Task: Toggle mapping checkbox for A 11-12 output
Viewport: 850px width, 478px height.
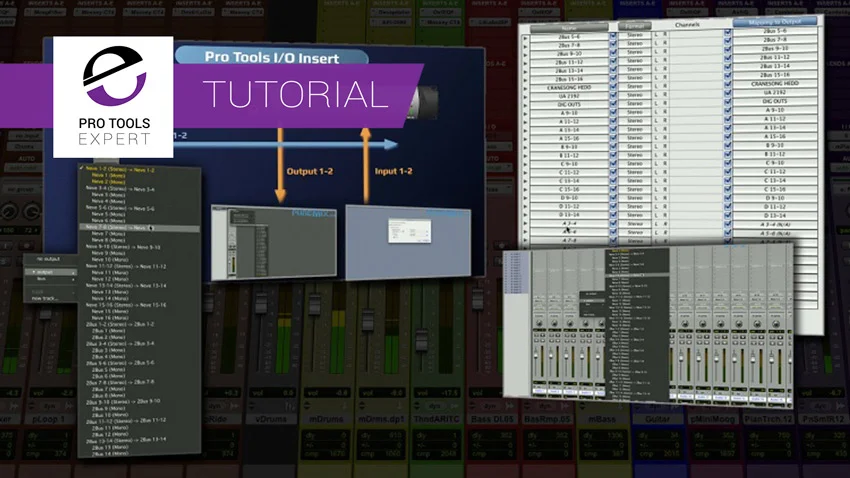Action: point(727,120)
